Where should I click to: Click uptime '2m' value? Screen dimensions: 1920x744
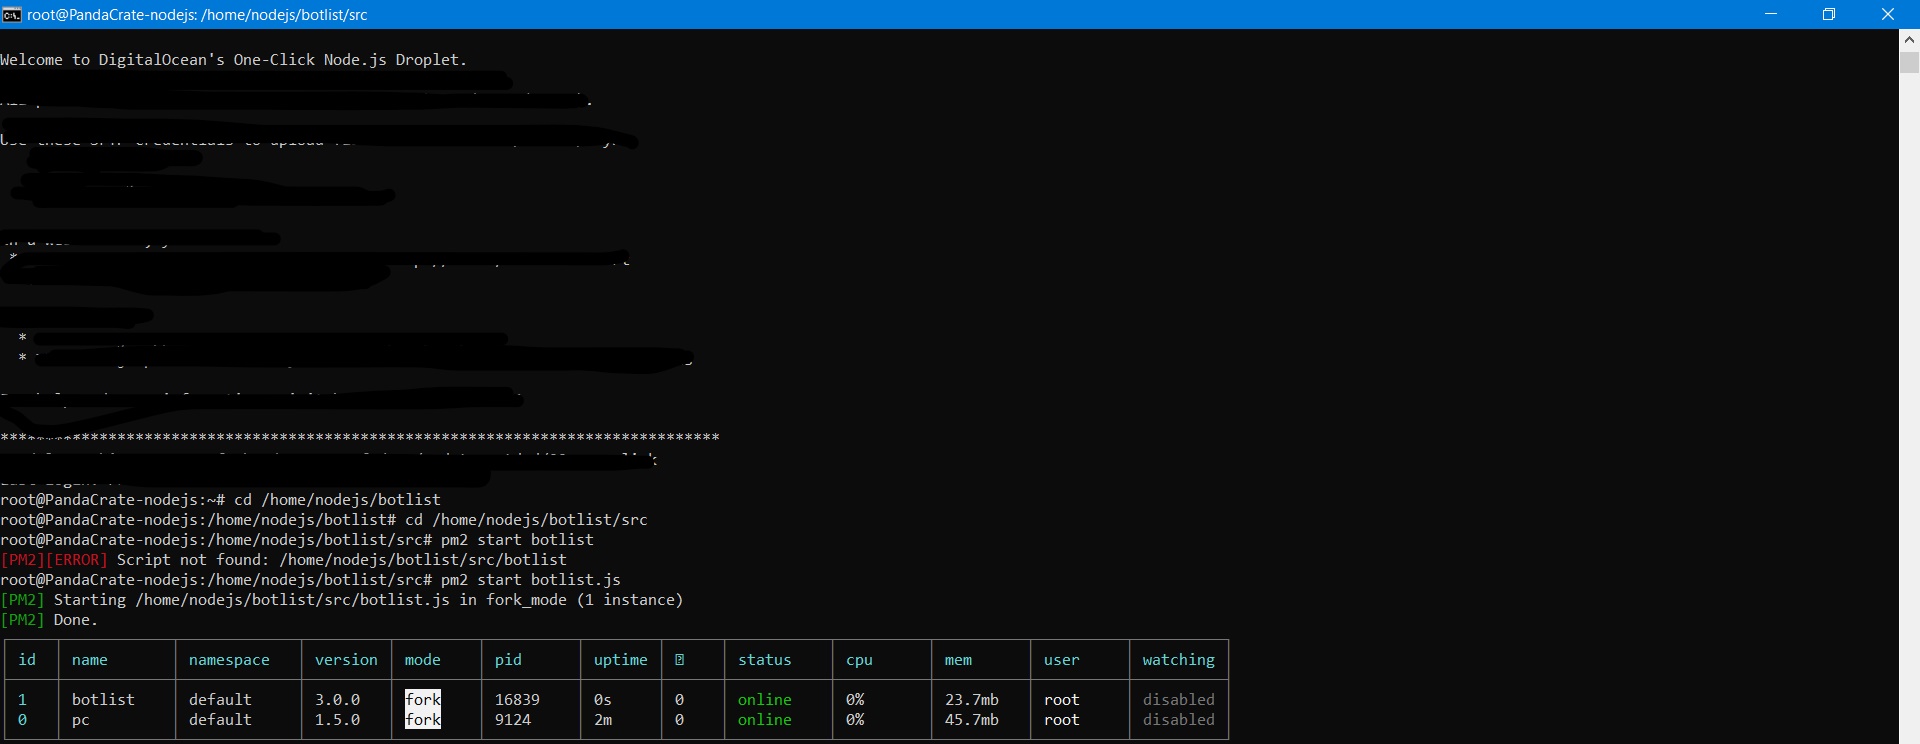click(x=603, y=720)
